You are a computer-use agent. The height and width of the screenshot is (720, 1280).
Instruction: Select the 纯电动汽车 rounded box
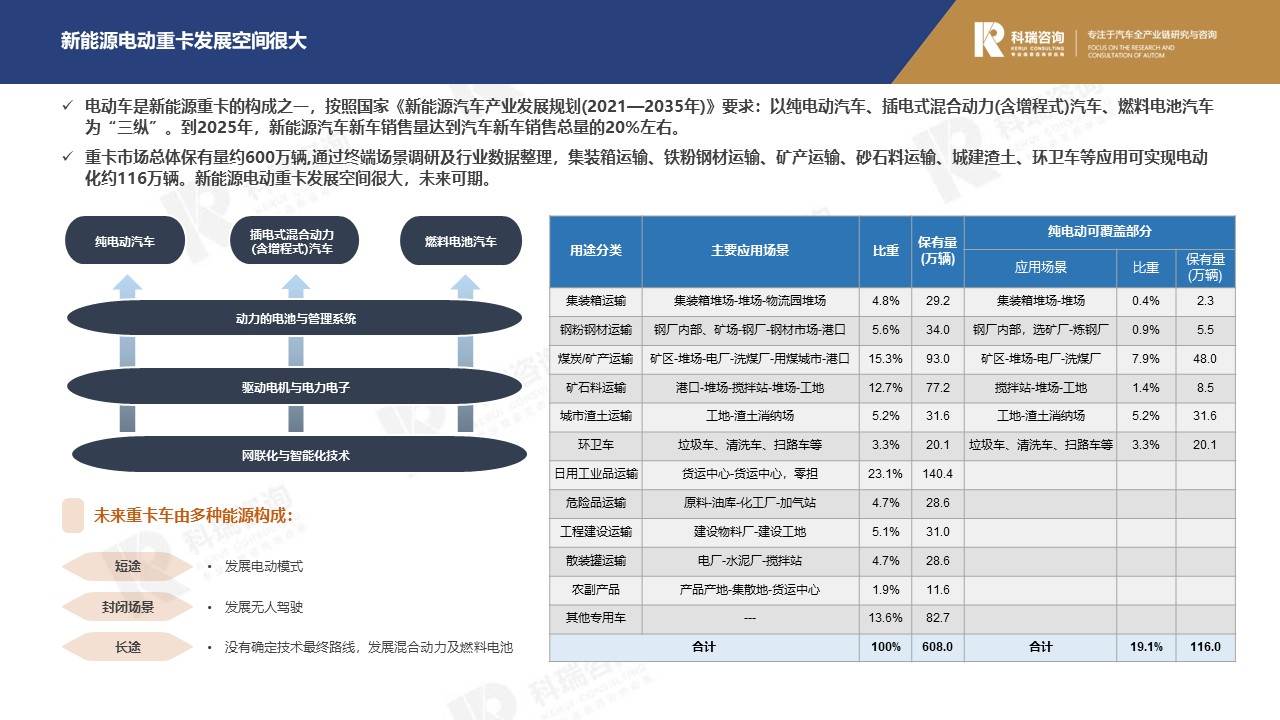click(x=125, y=241)
